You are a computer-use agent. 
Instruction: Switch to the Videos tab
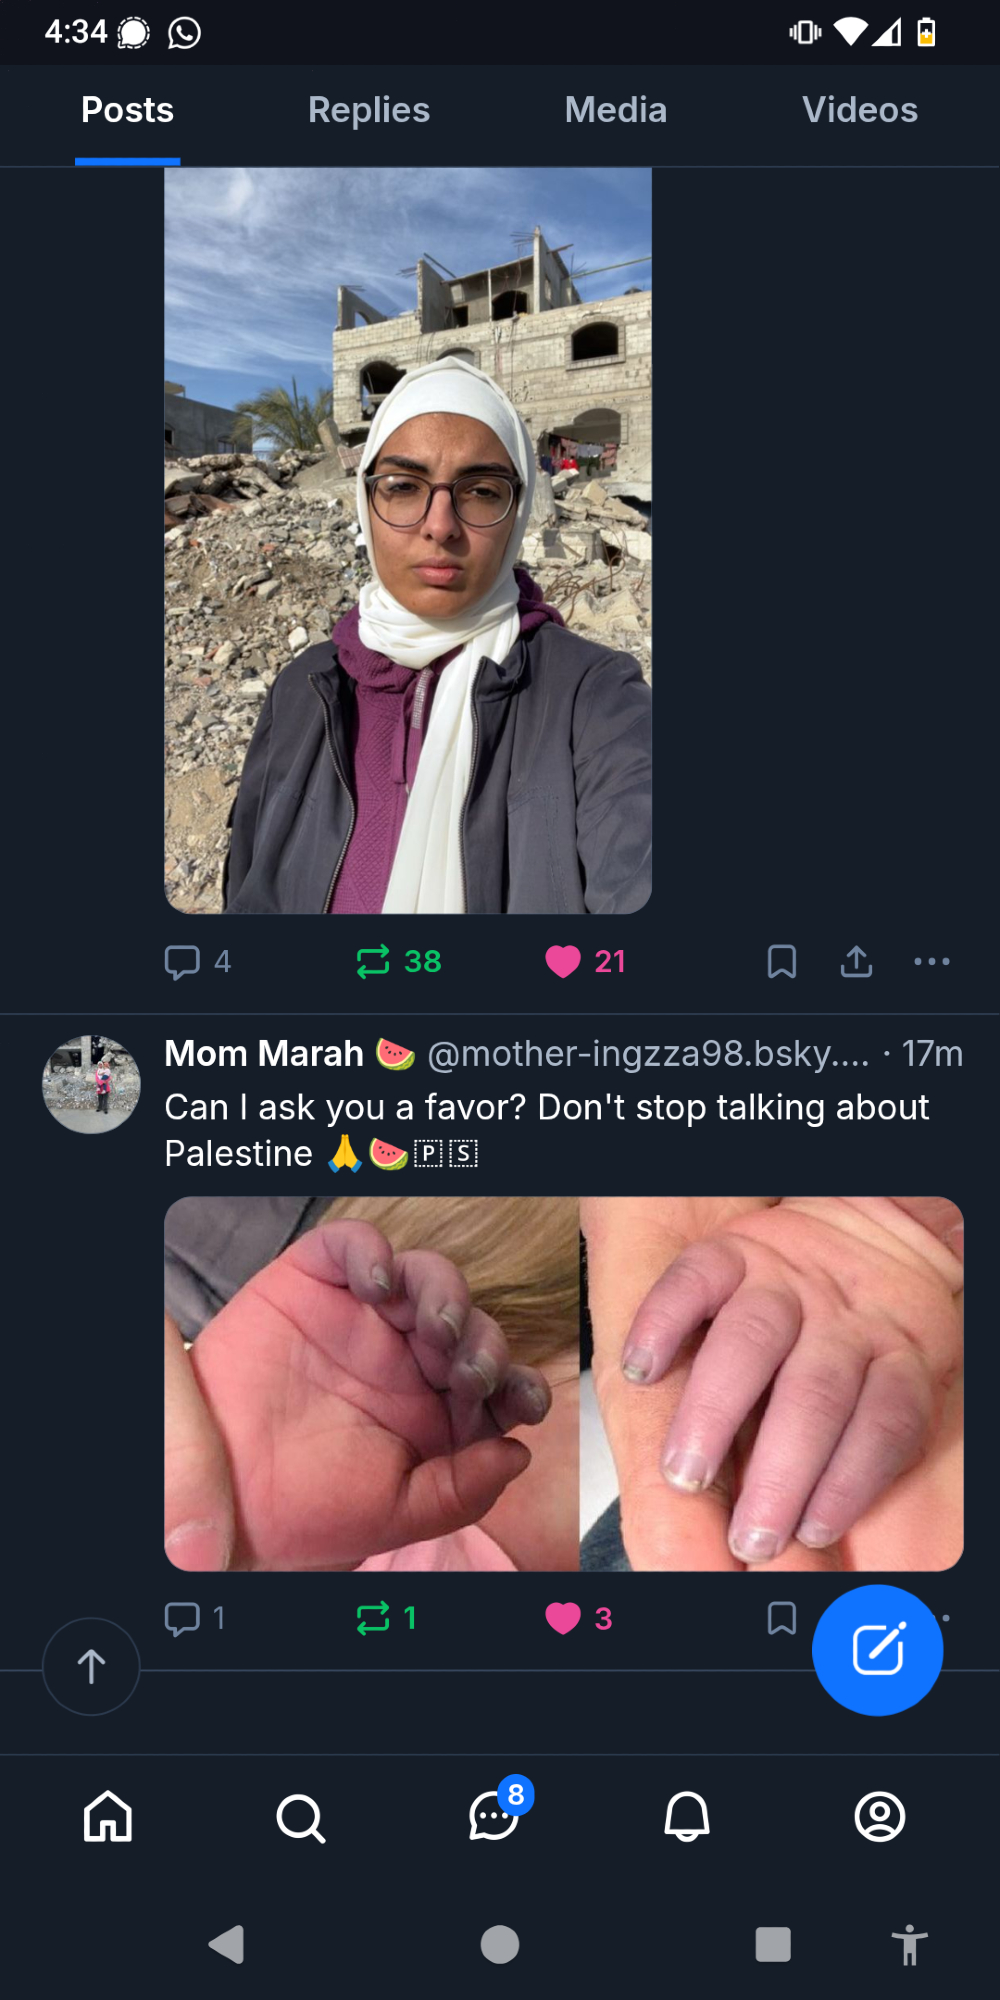pos(860,110)
